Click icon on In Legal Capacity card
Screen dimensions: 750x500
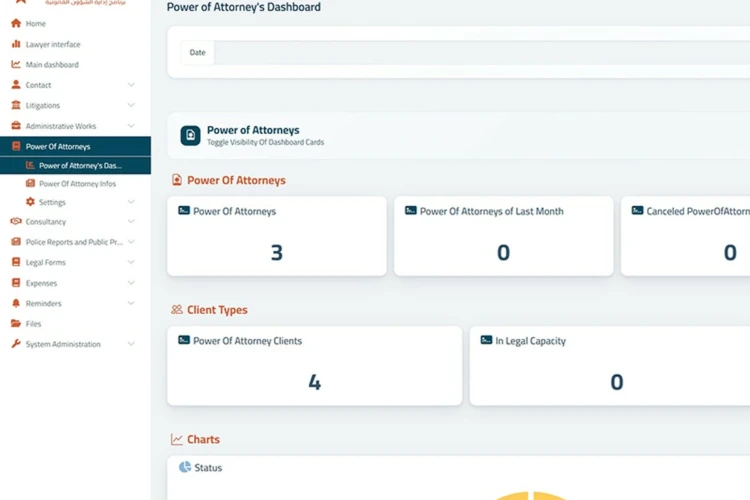click(x=486, y=340)
